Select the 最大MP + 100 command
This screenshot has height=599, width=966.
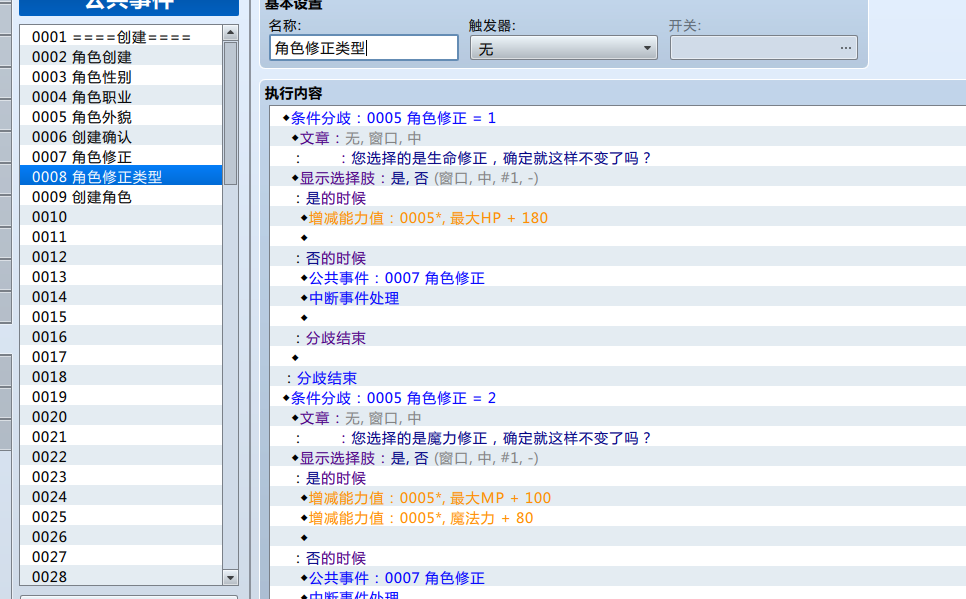coord(618,498)
